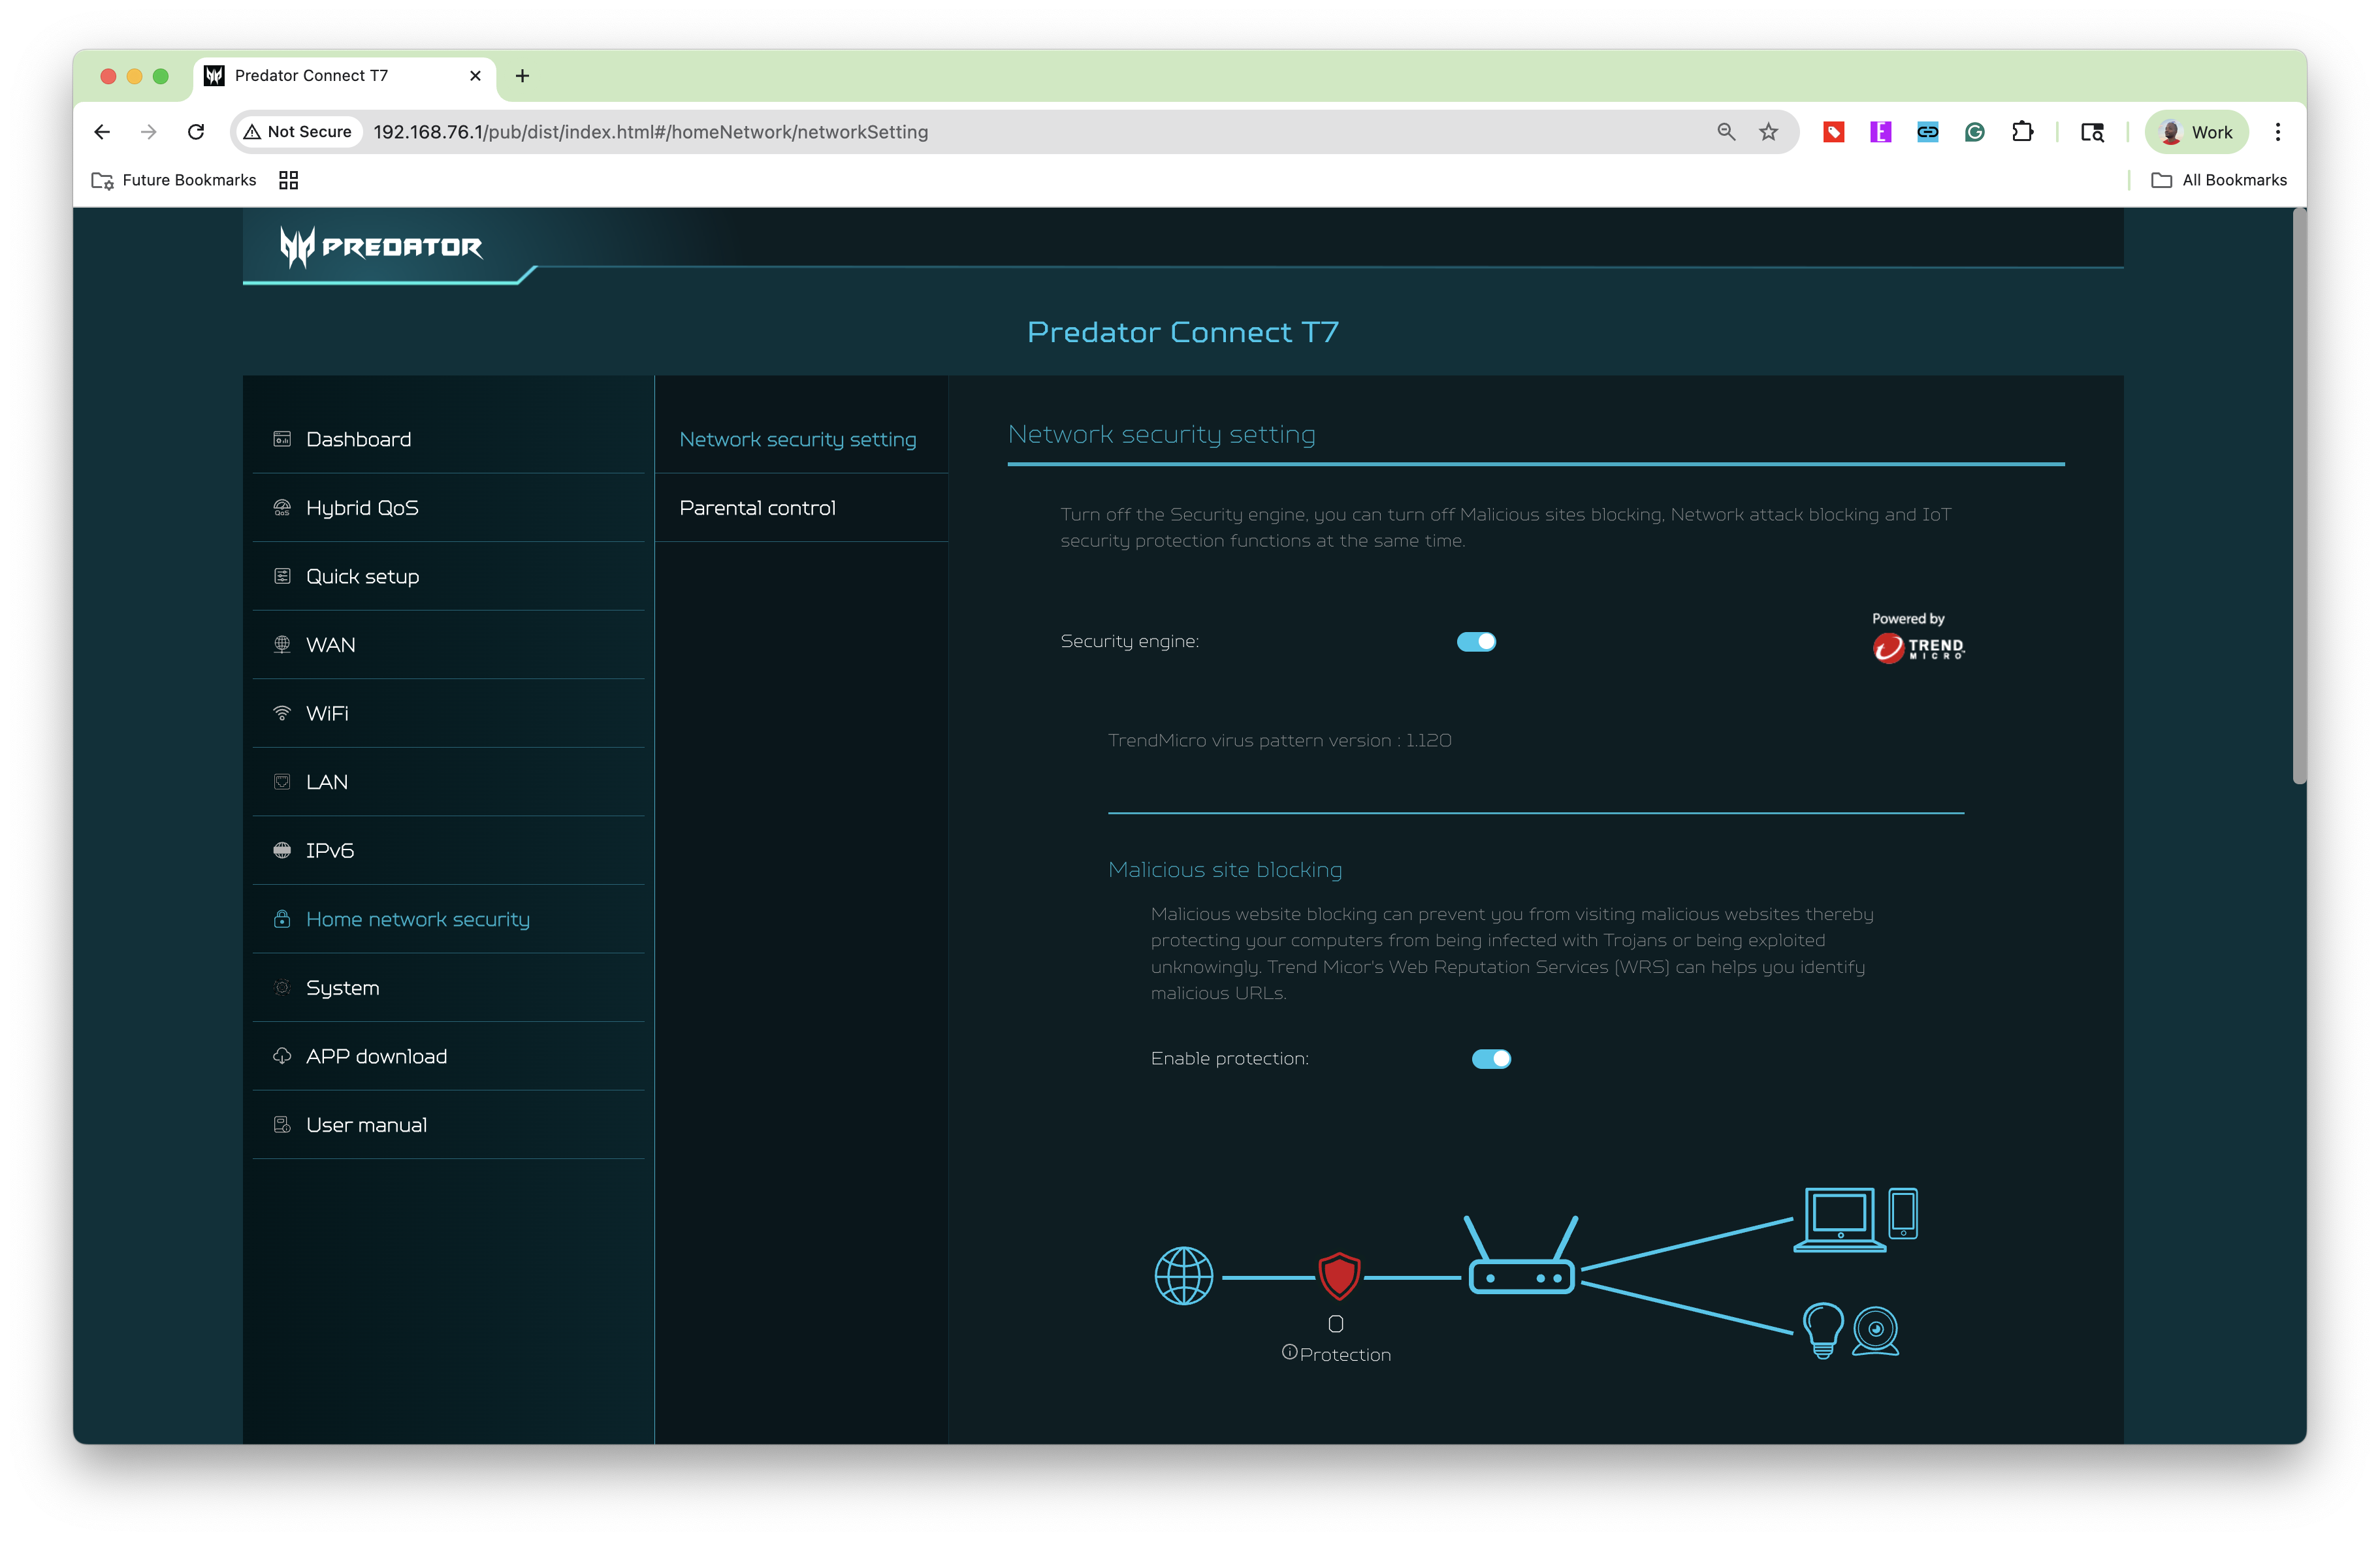The image size is (2380, 1541).
Task: Click the Home network security lock icon
Action: click(282, 919)
